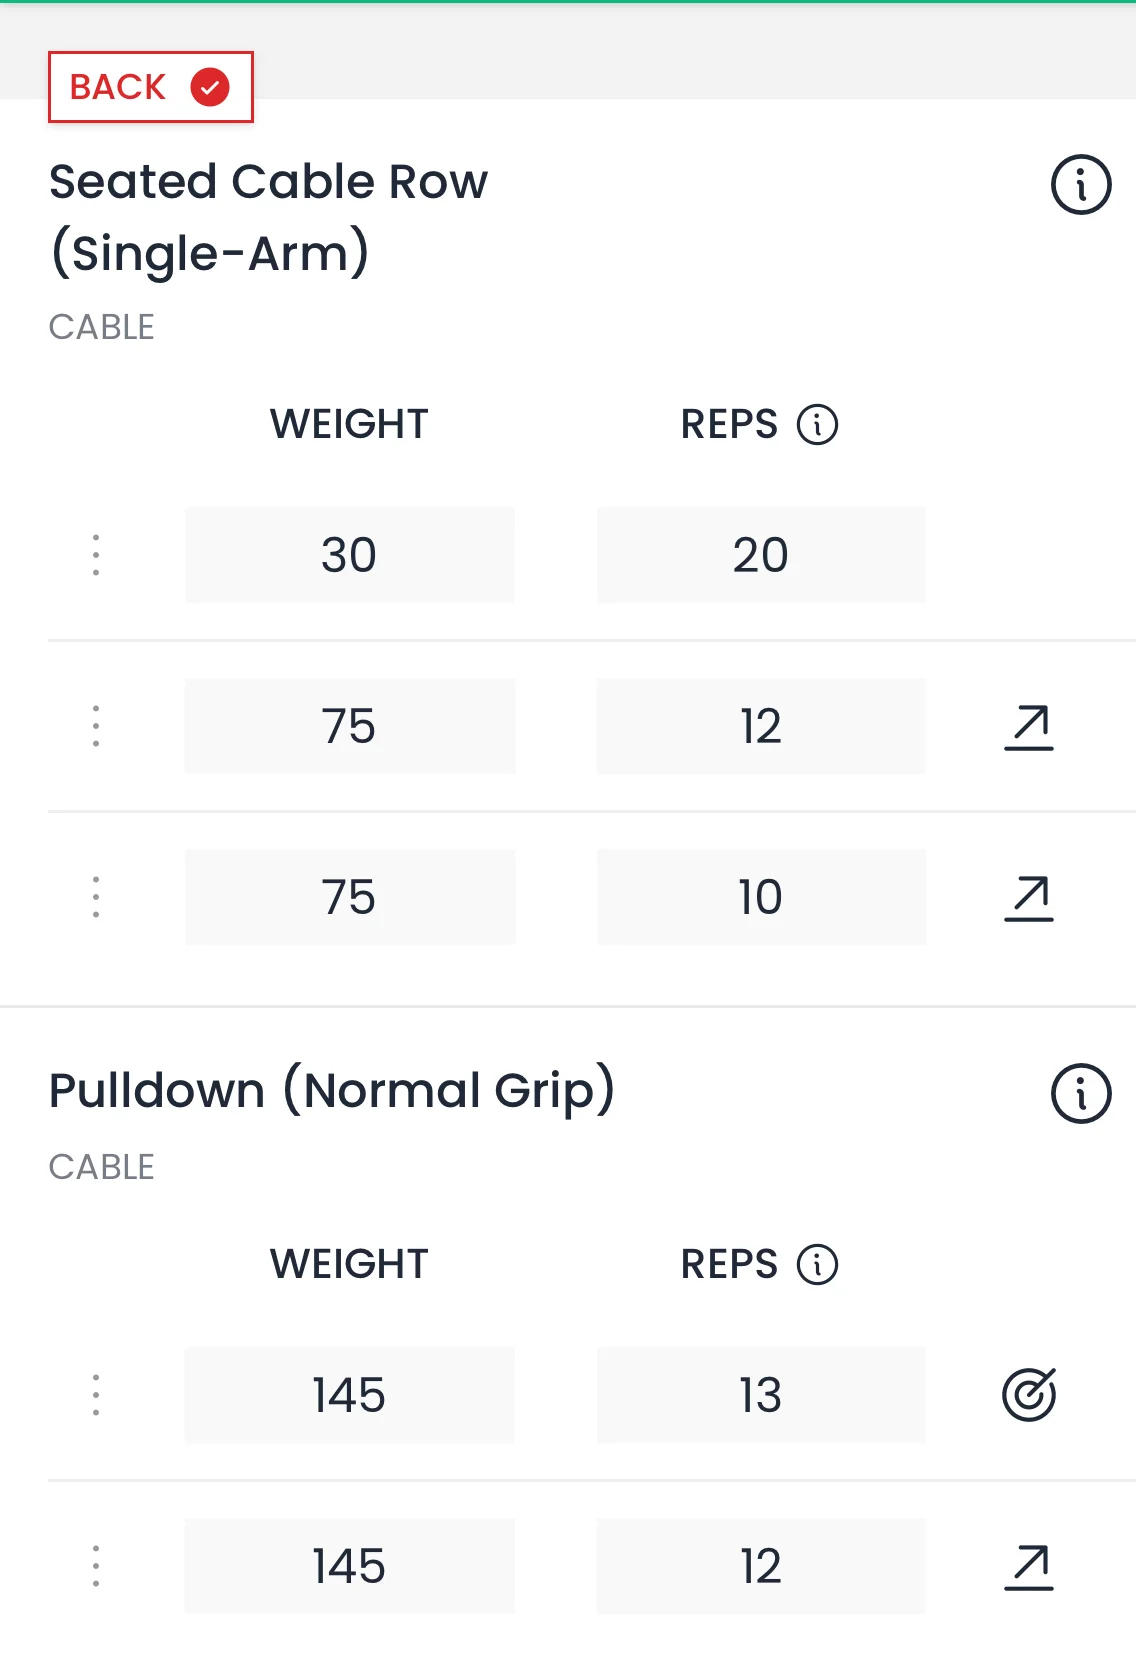Viewport: 1136px width, 1662px height.
Task: Select the Seated Cable Row (Single-Arm) title
Action: [268, 217]
